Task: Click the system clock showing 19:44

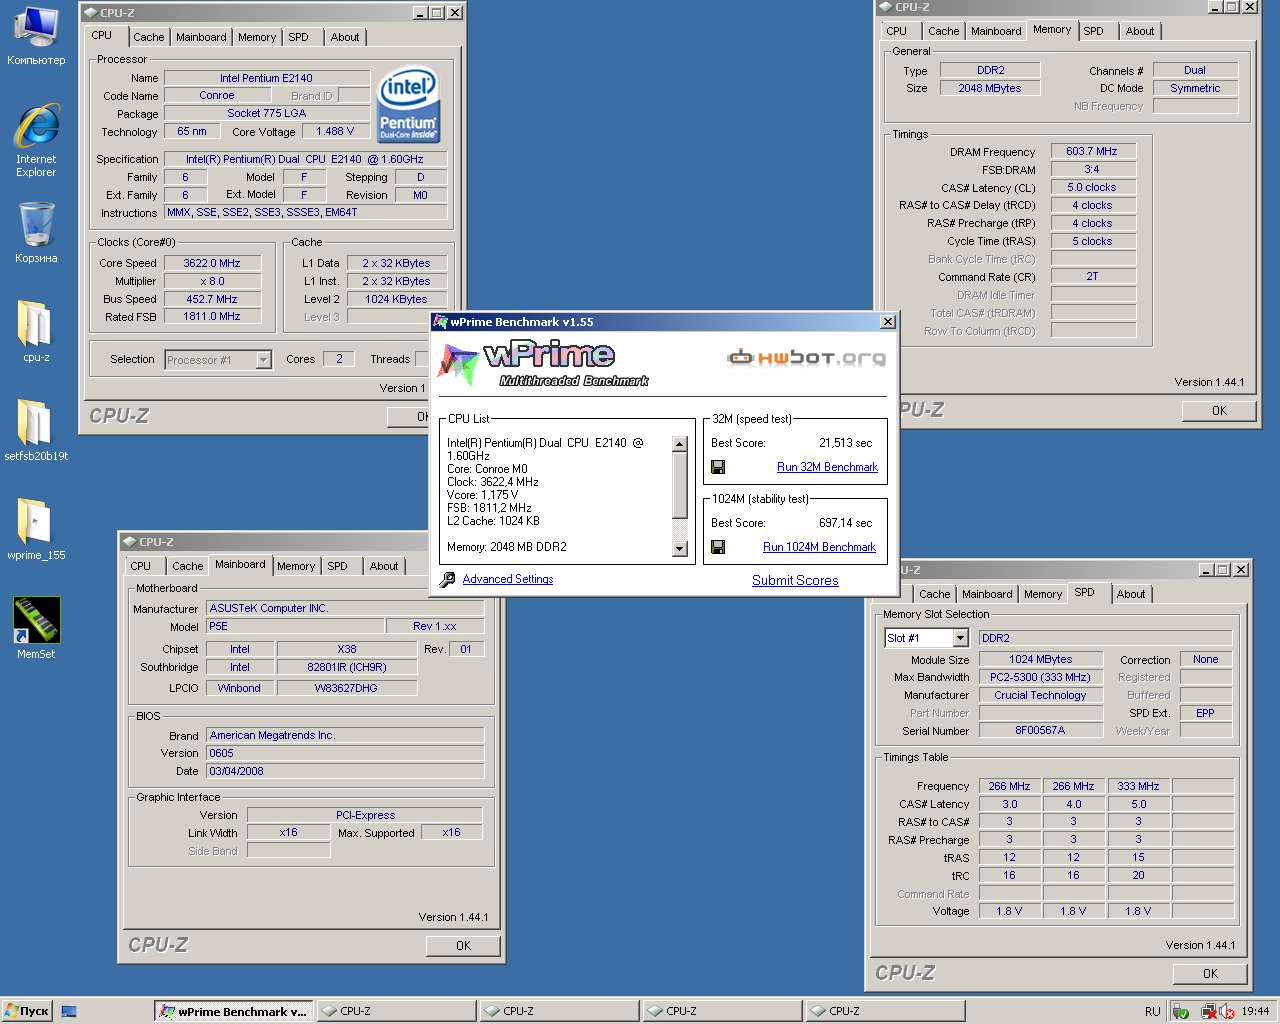Action: (1256, 1011)
